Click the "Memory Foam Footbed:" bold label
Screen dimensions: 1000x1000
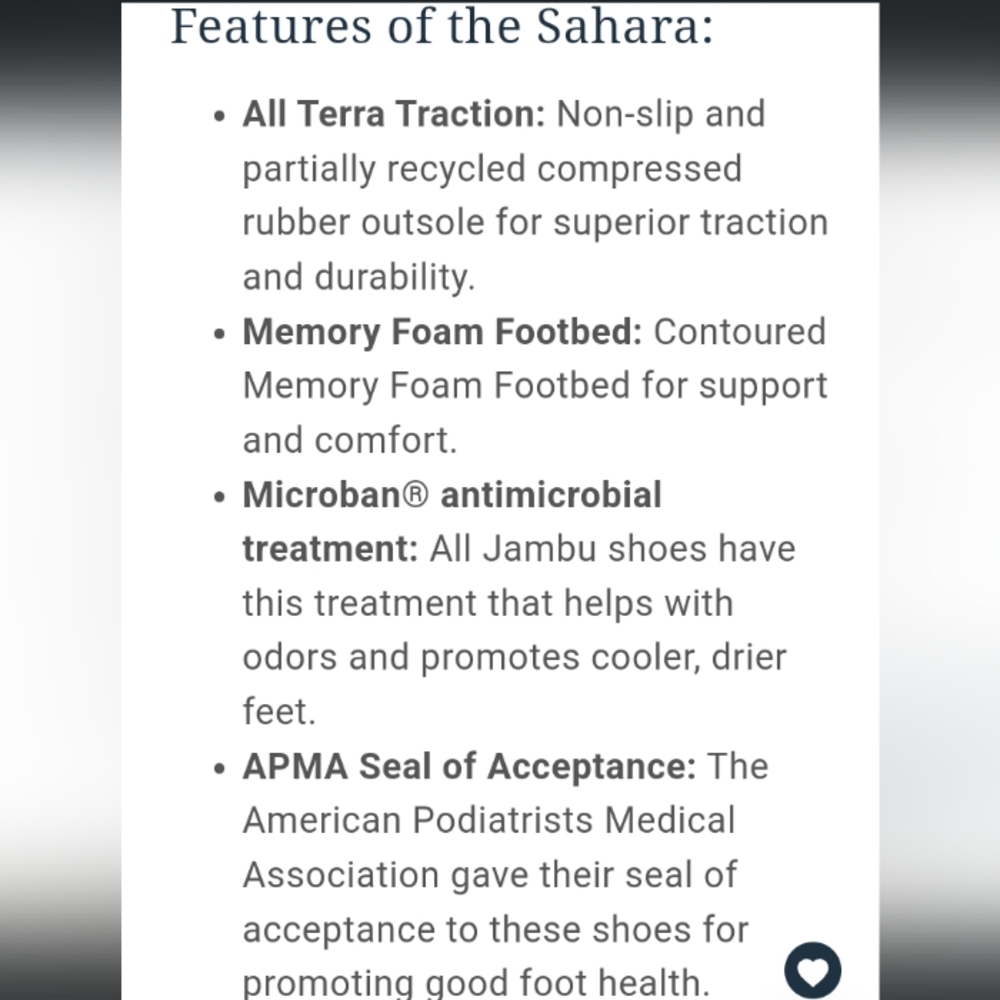443,332
